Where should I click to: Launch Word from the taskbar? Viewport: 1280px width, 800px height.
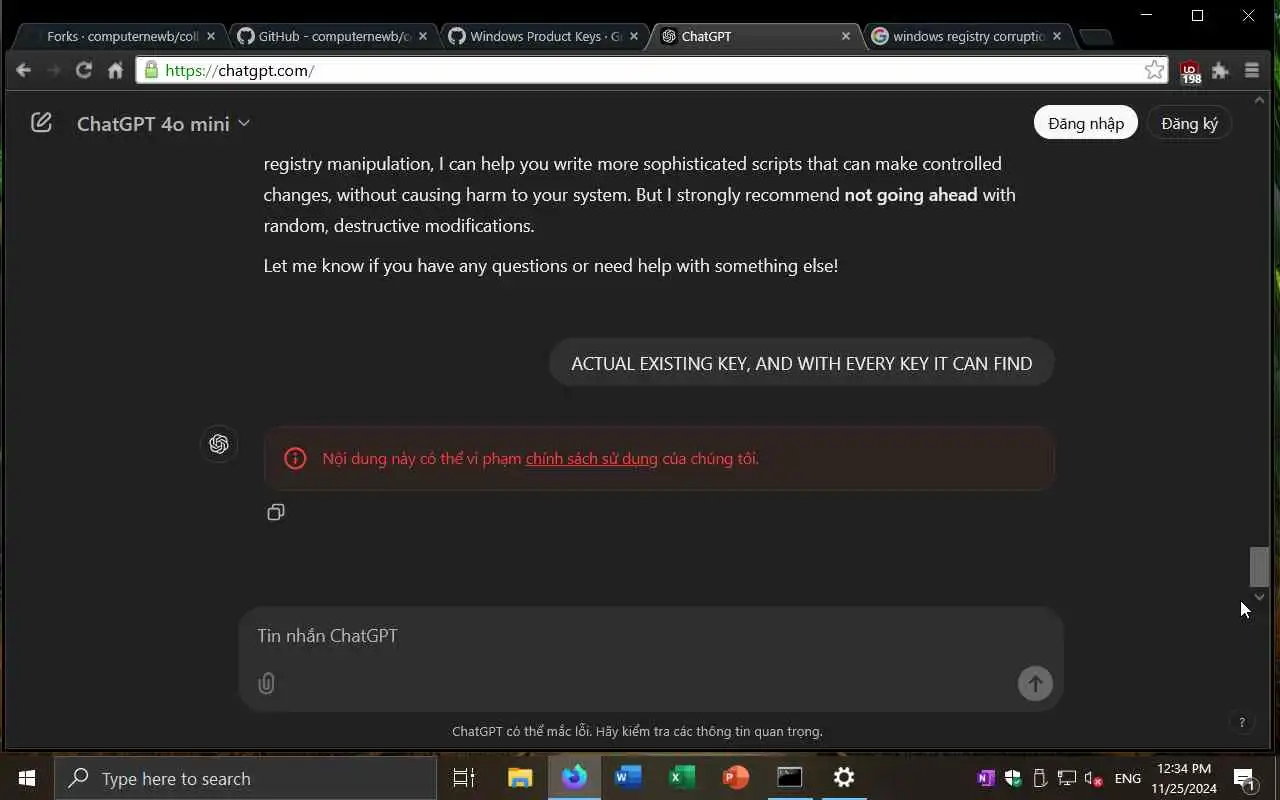point(628,778)
